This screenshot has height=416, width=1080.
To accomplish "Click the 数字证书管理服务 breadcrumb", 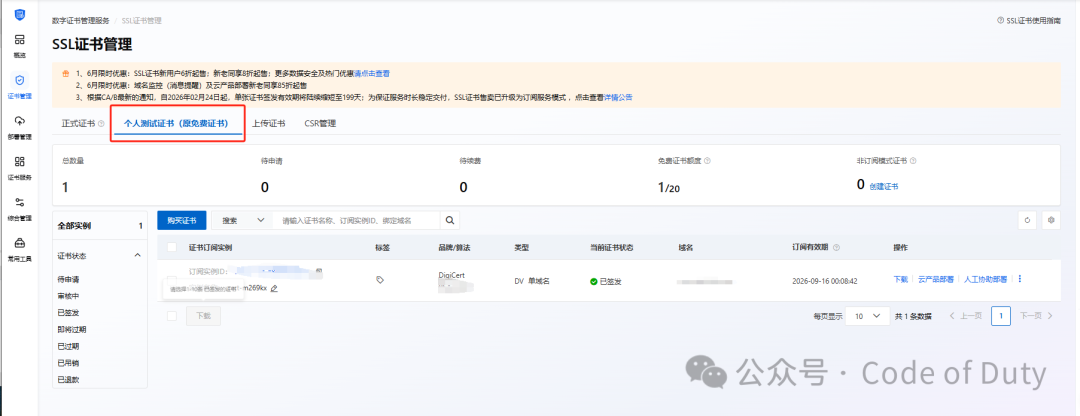I will pyautogui.click(x=81, y=21).
